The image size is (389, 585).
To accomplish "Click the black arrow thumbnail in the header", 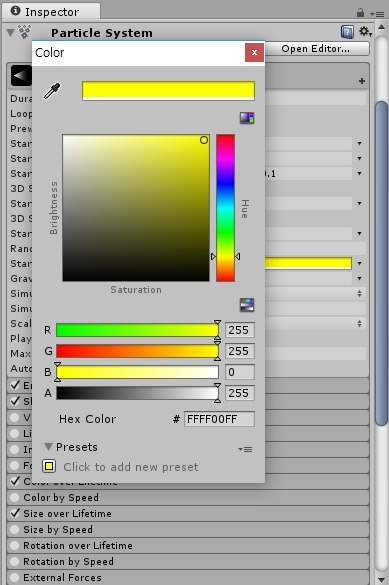I will point(21,76).
